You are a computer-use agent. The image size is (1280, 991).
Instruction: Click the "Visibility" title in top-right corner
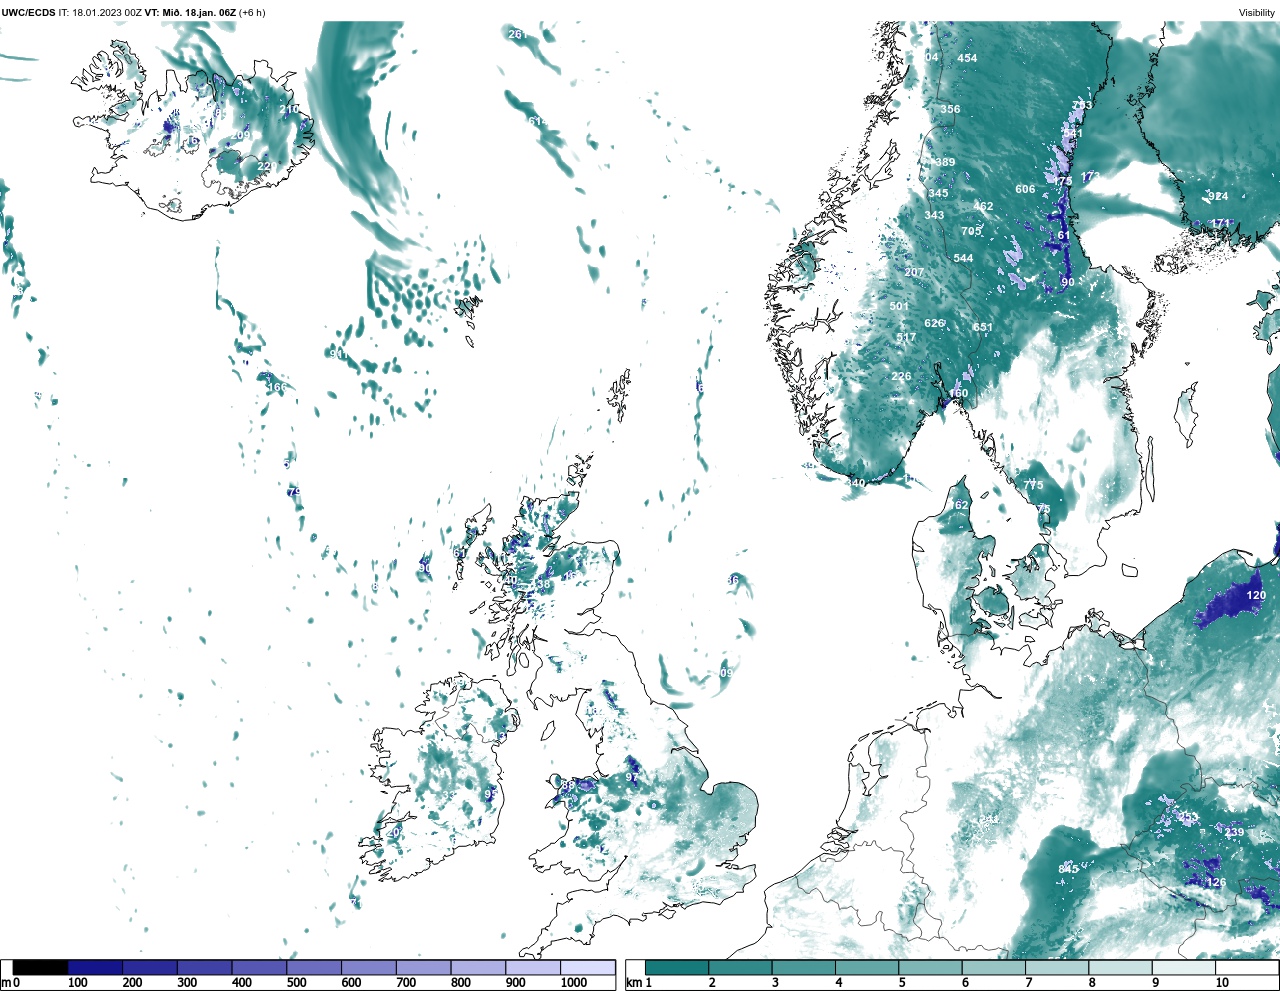pyautogui.click(x=1257, y=13)
